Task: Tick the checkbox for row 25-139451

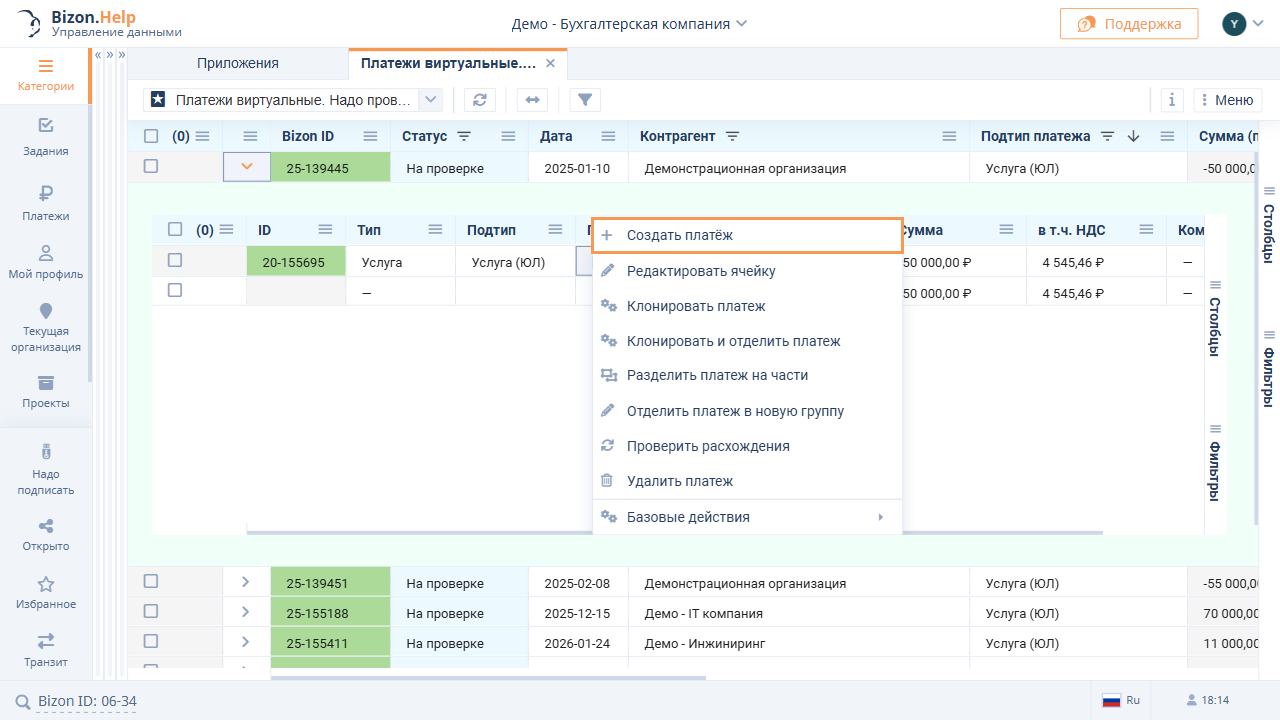Action: tap(151, 582)
